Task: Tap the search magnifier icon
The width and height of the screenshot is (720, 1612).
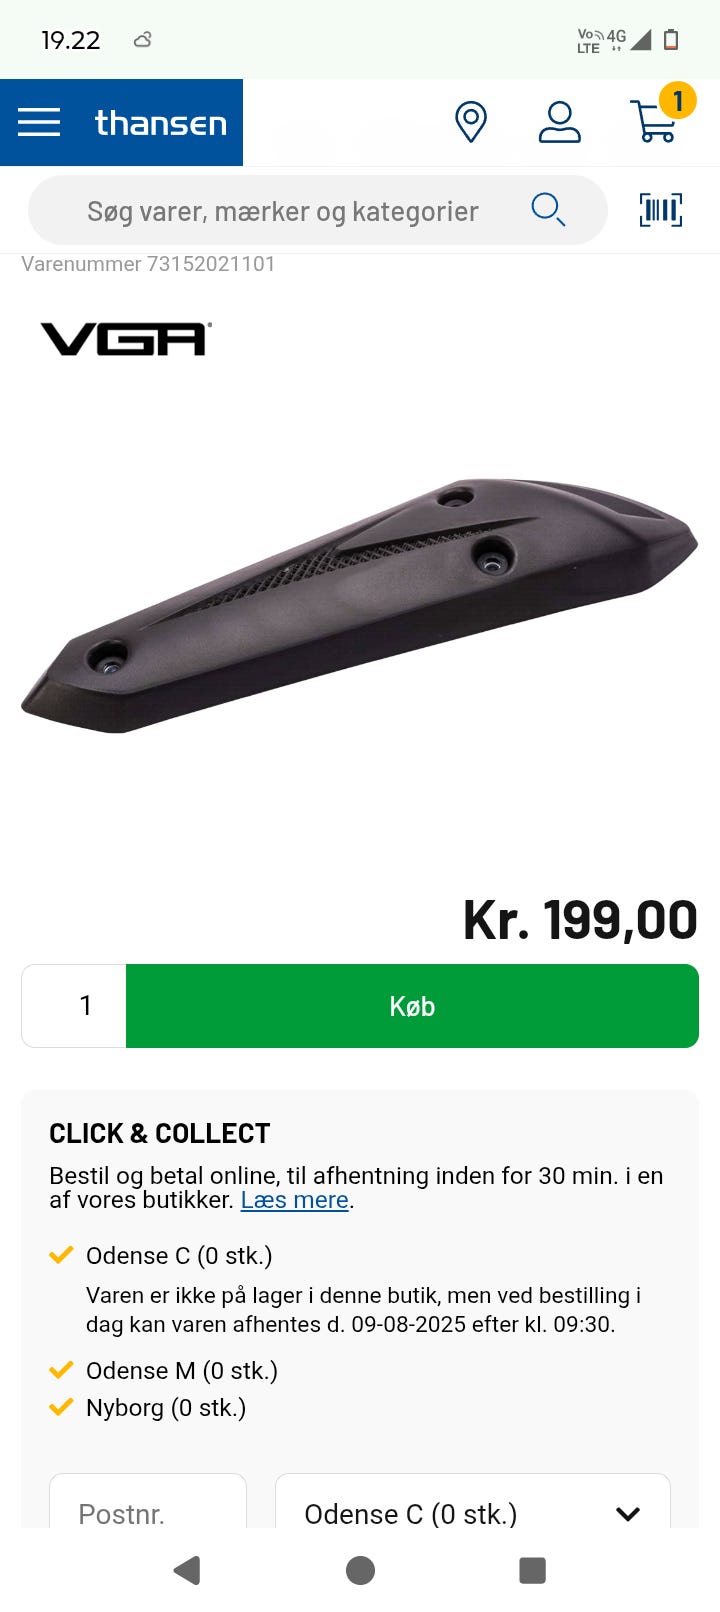Action: click(x=548, y=210)
